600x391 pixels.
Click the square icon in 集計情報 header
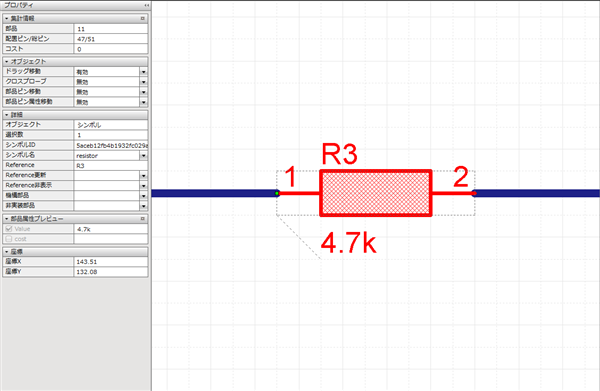tap(143, 18)
